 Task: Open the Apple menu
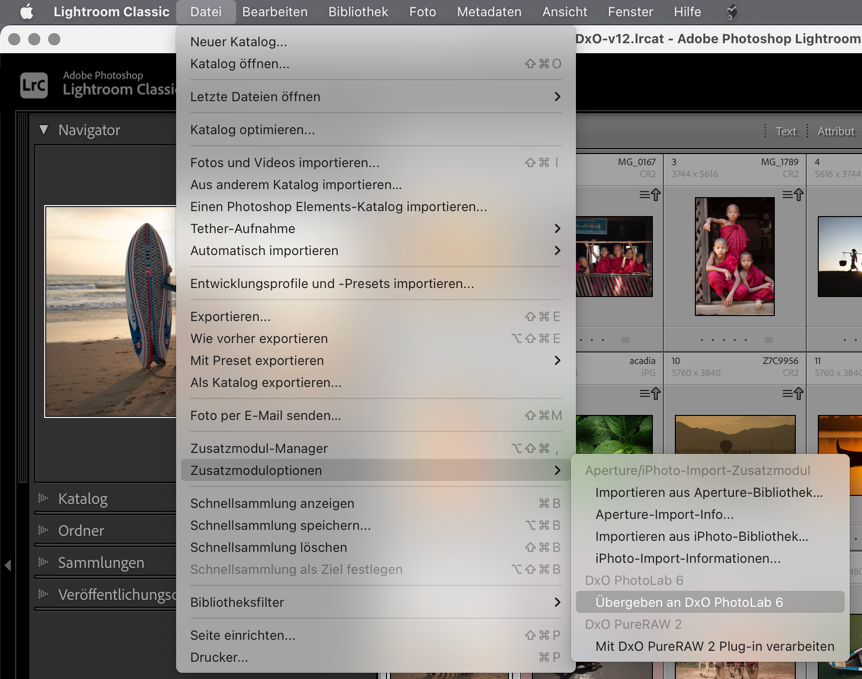pyautogui.click(x=26, y=12)
